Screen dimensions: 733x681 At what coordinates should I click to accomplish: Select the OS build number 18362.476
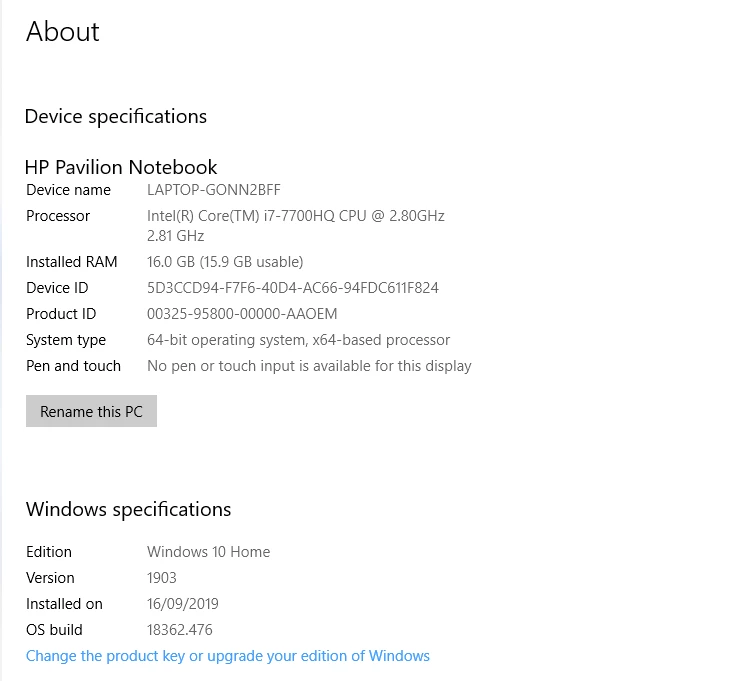[x=180, y=630]
